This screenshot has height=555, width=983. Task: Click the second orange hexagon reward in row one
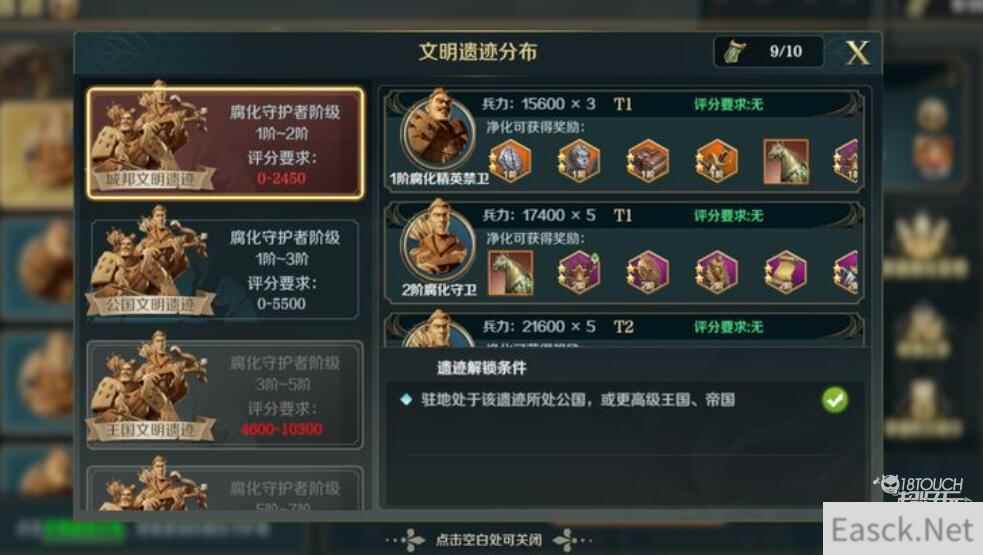click(578, 161)
